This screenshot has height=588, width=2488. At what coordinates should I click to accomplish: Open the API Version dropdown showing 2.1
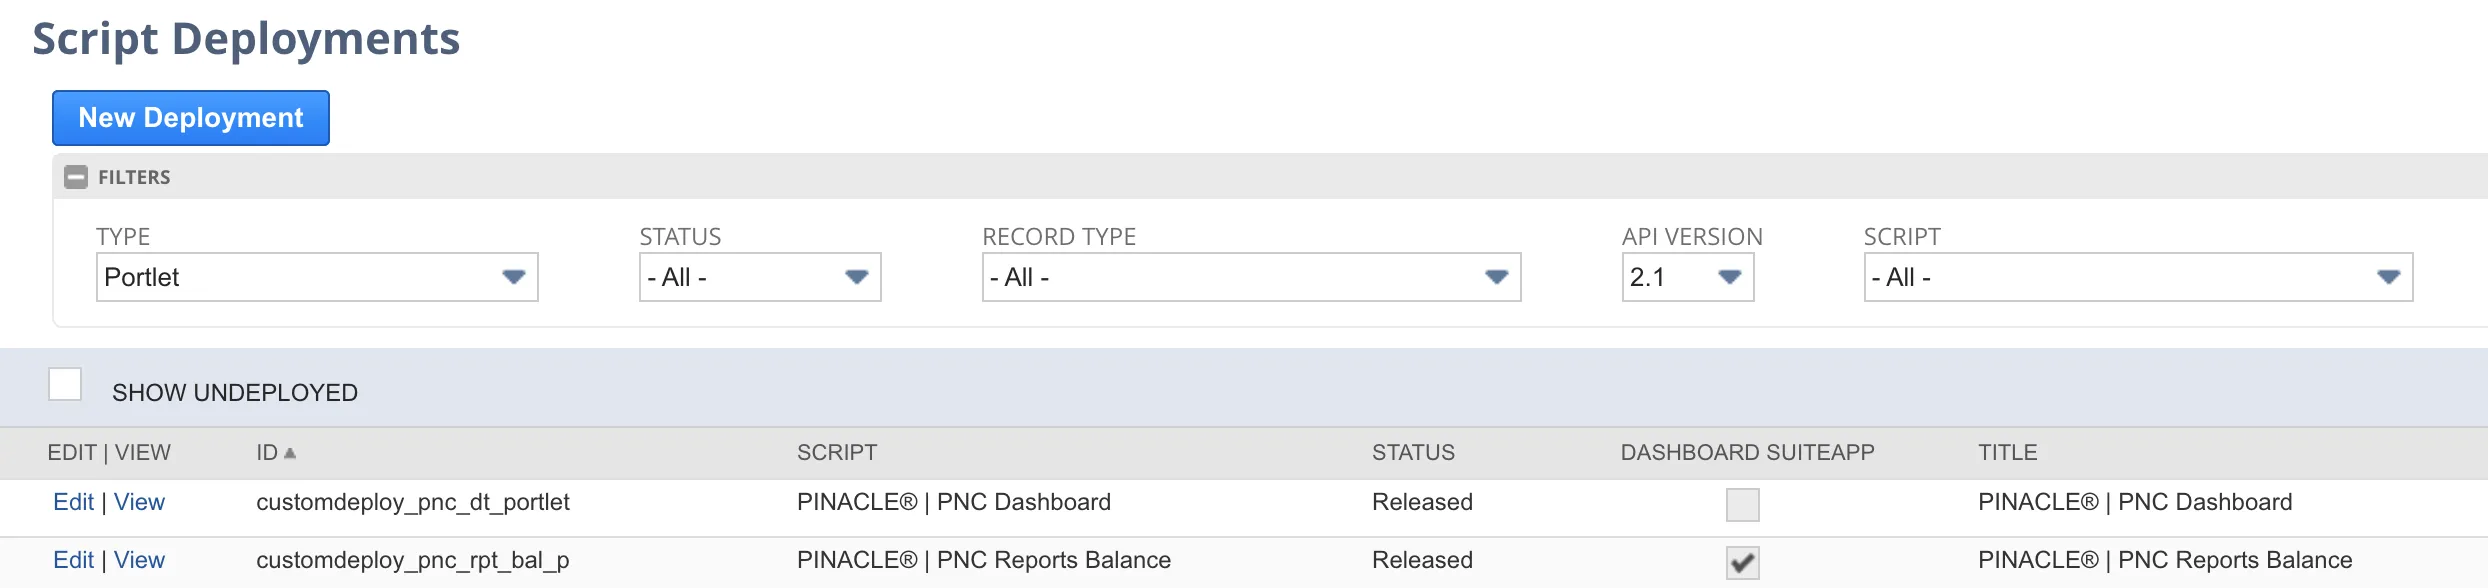(x=1688, y=277)
